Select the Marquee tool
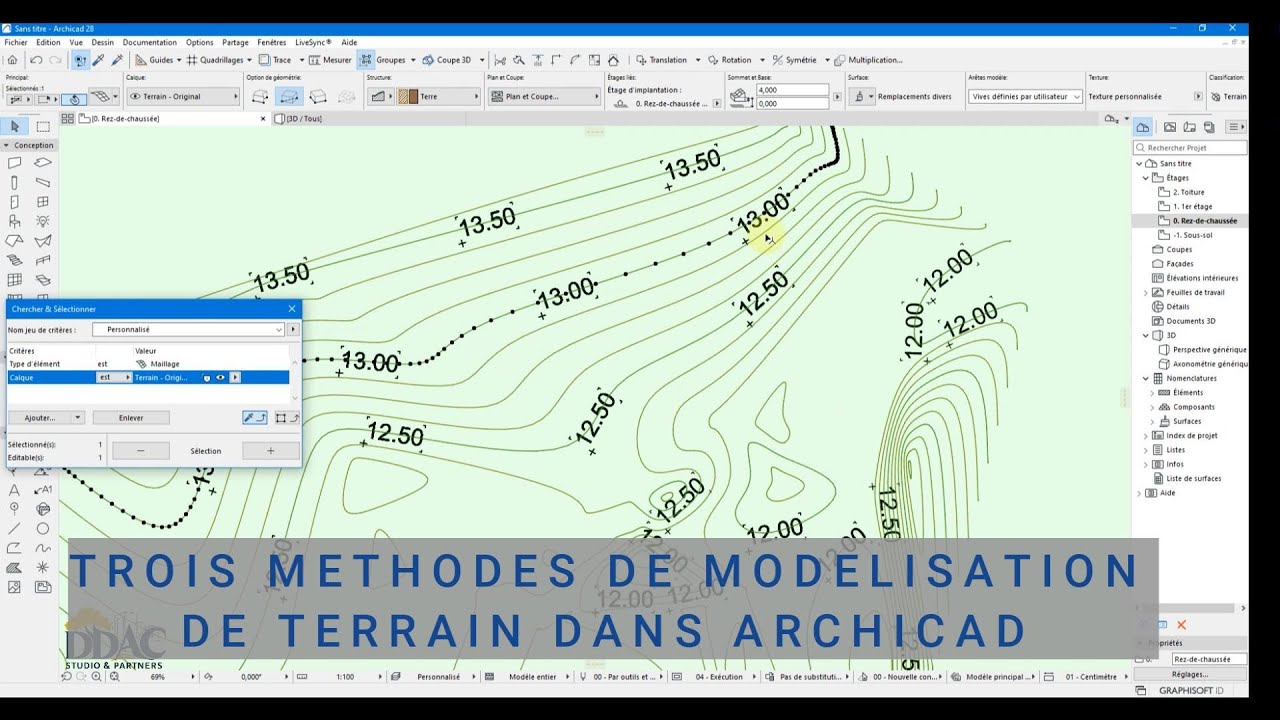1280x720 pixels. (x=43, y=127)
